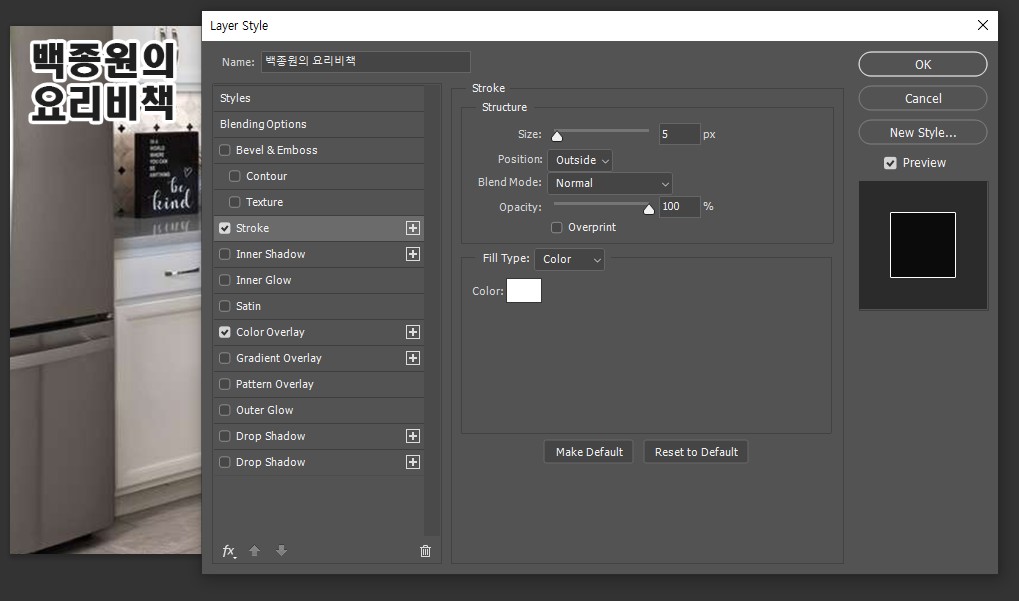Screen dimensions: 1019x601
Task: Toggle the Preview checkbox
Action: [x=890, y=163]
